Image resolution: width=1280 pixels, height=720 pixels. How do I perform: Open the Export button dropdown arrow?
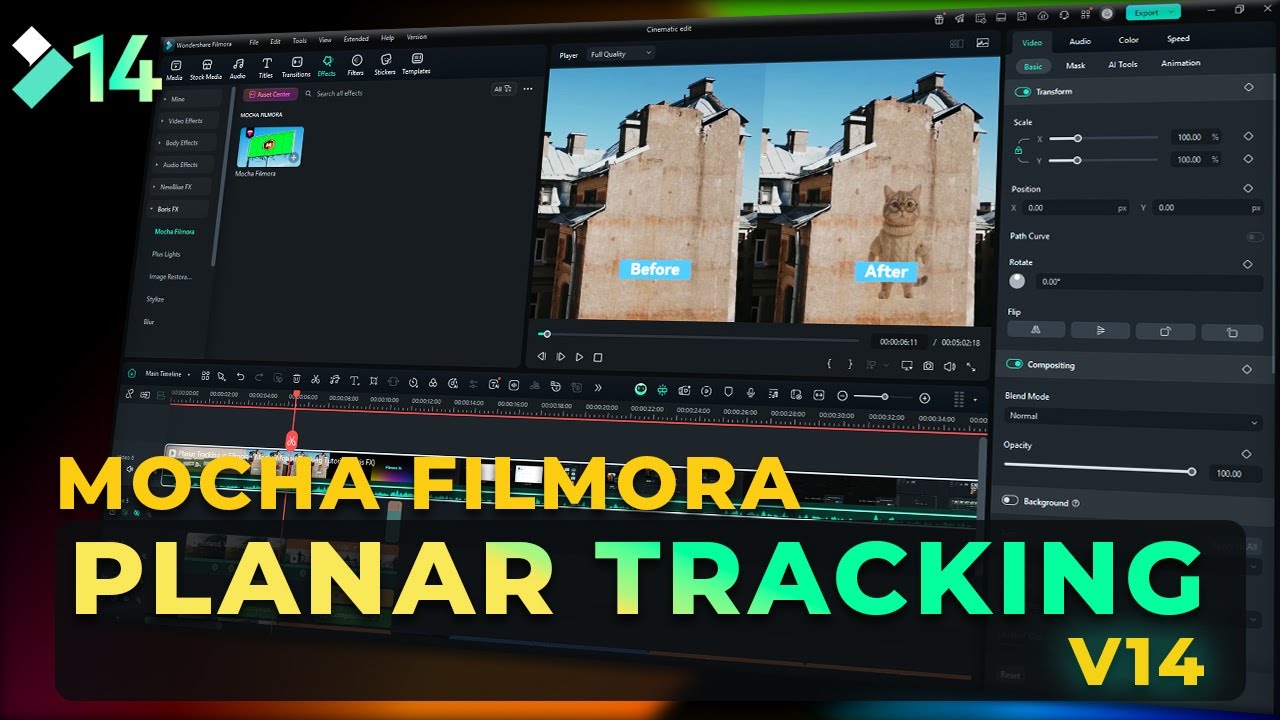click(x=1171, y=12)
